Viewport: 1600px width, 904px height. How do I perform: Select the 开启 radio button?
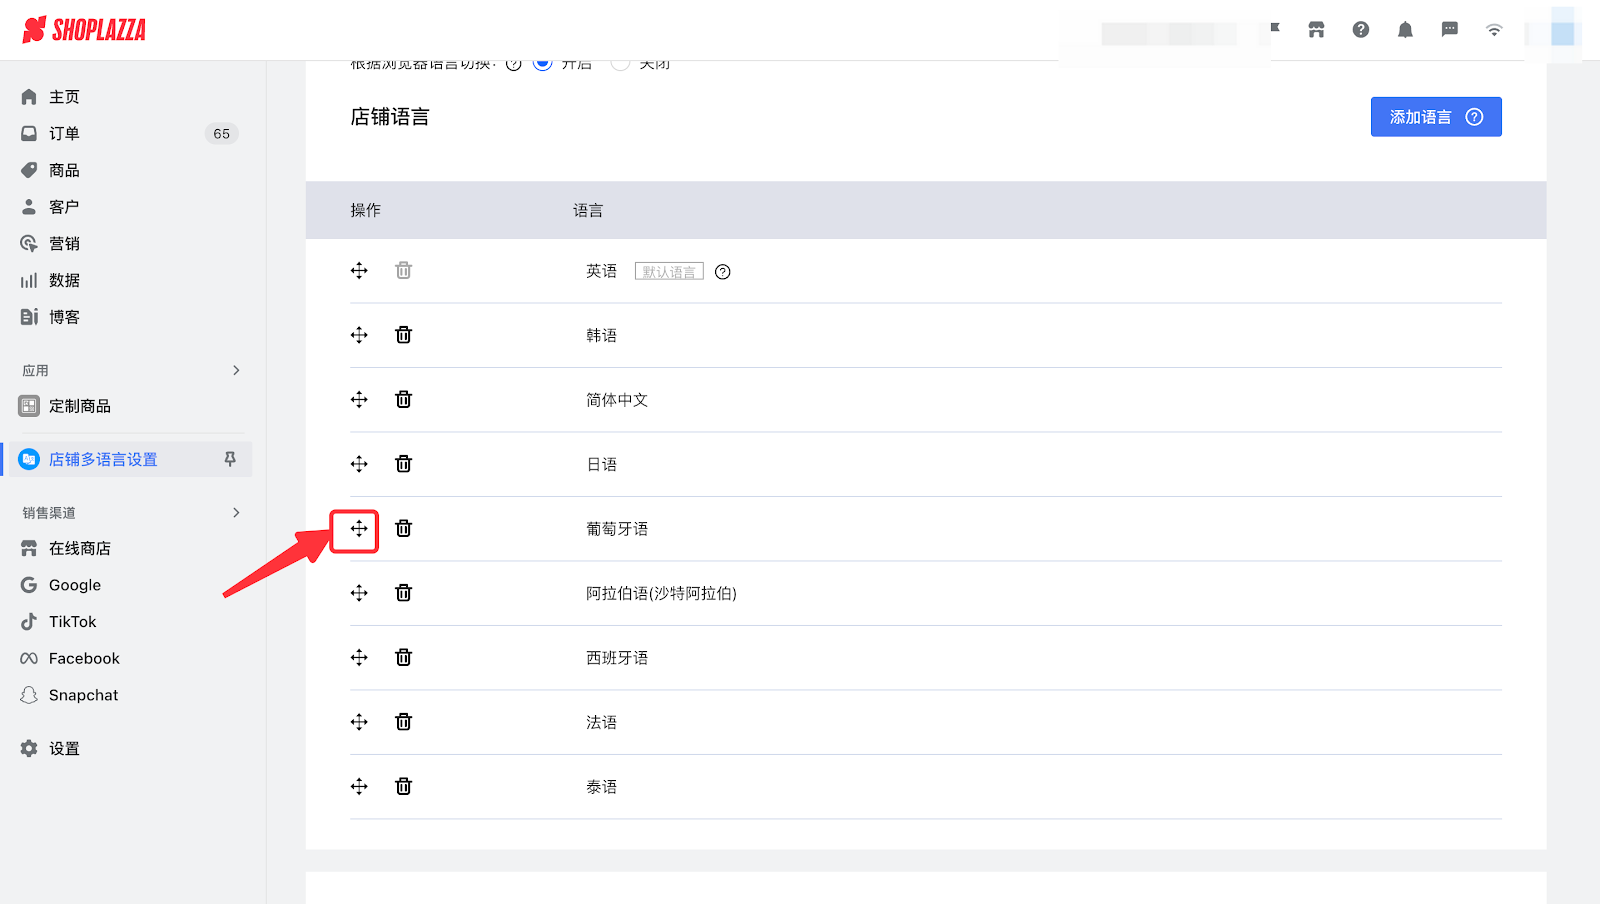click(541, 61)
